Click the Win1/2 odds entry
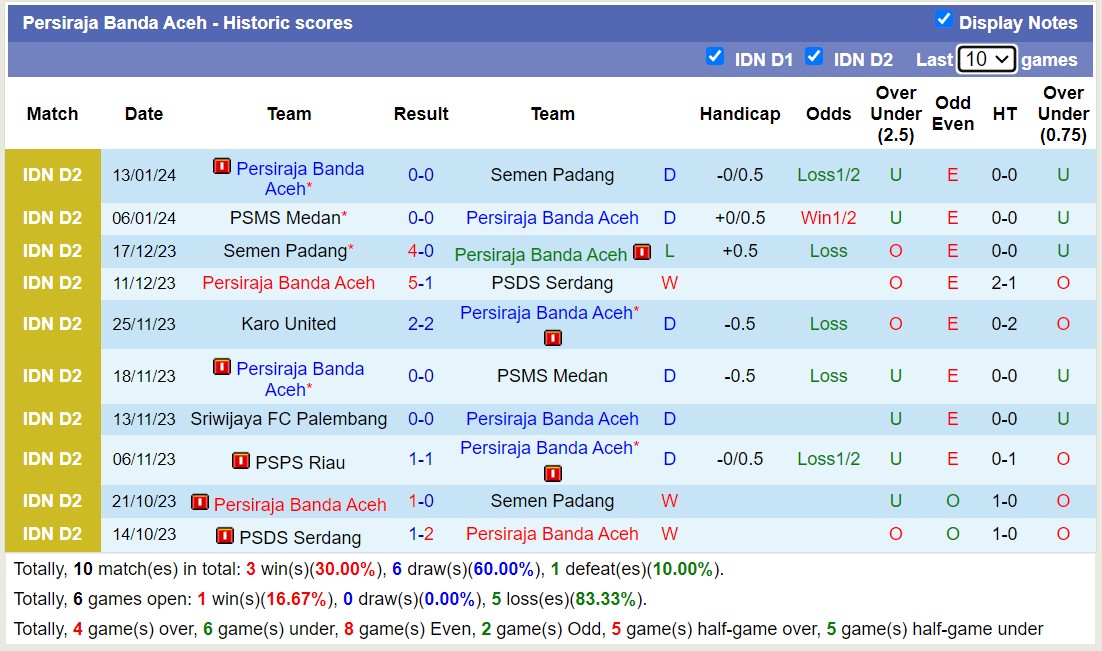This screenshot has width=1102, height=651. 828,218
